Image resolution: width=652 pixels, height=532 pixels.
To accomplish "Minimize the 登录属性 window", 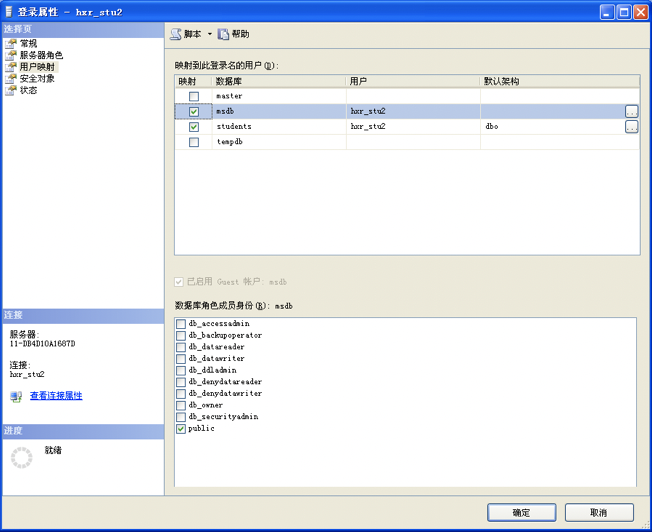I will click(607, 12).
